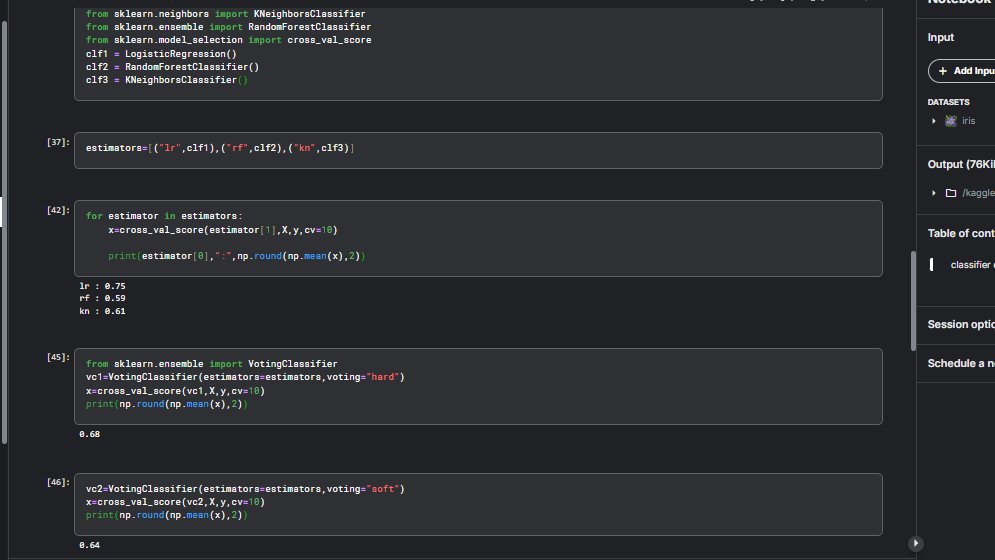Click the Input section heading
This screenshot has width=995, height=560.
click(940, 37)
